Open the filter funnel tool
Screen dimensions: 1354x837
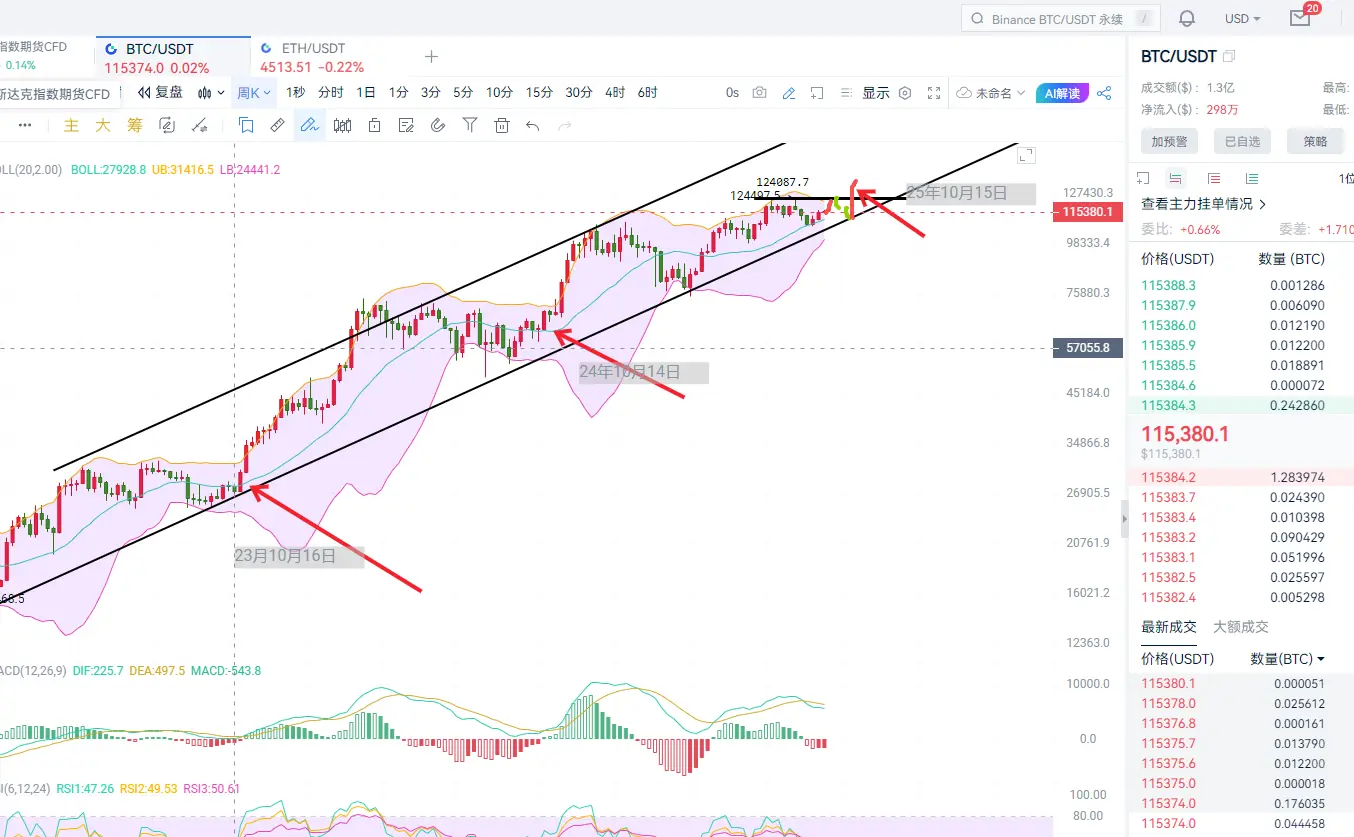(470, 125)
